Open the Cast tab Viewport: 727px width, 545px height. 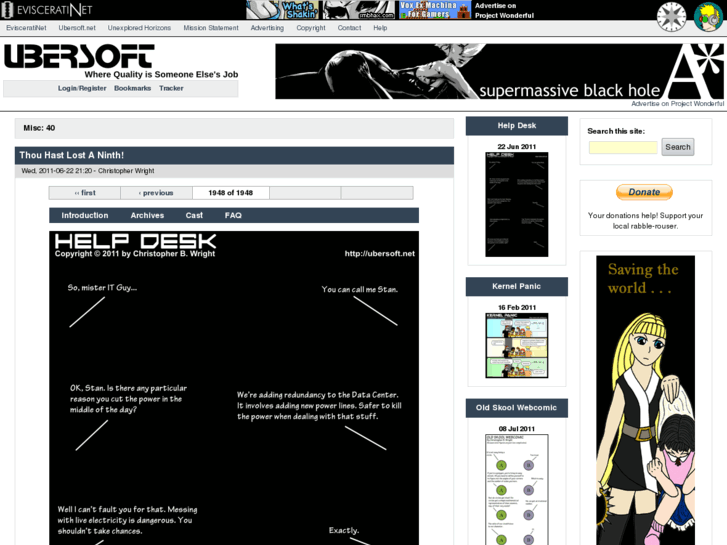point(194,215)
